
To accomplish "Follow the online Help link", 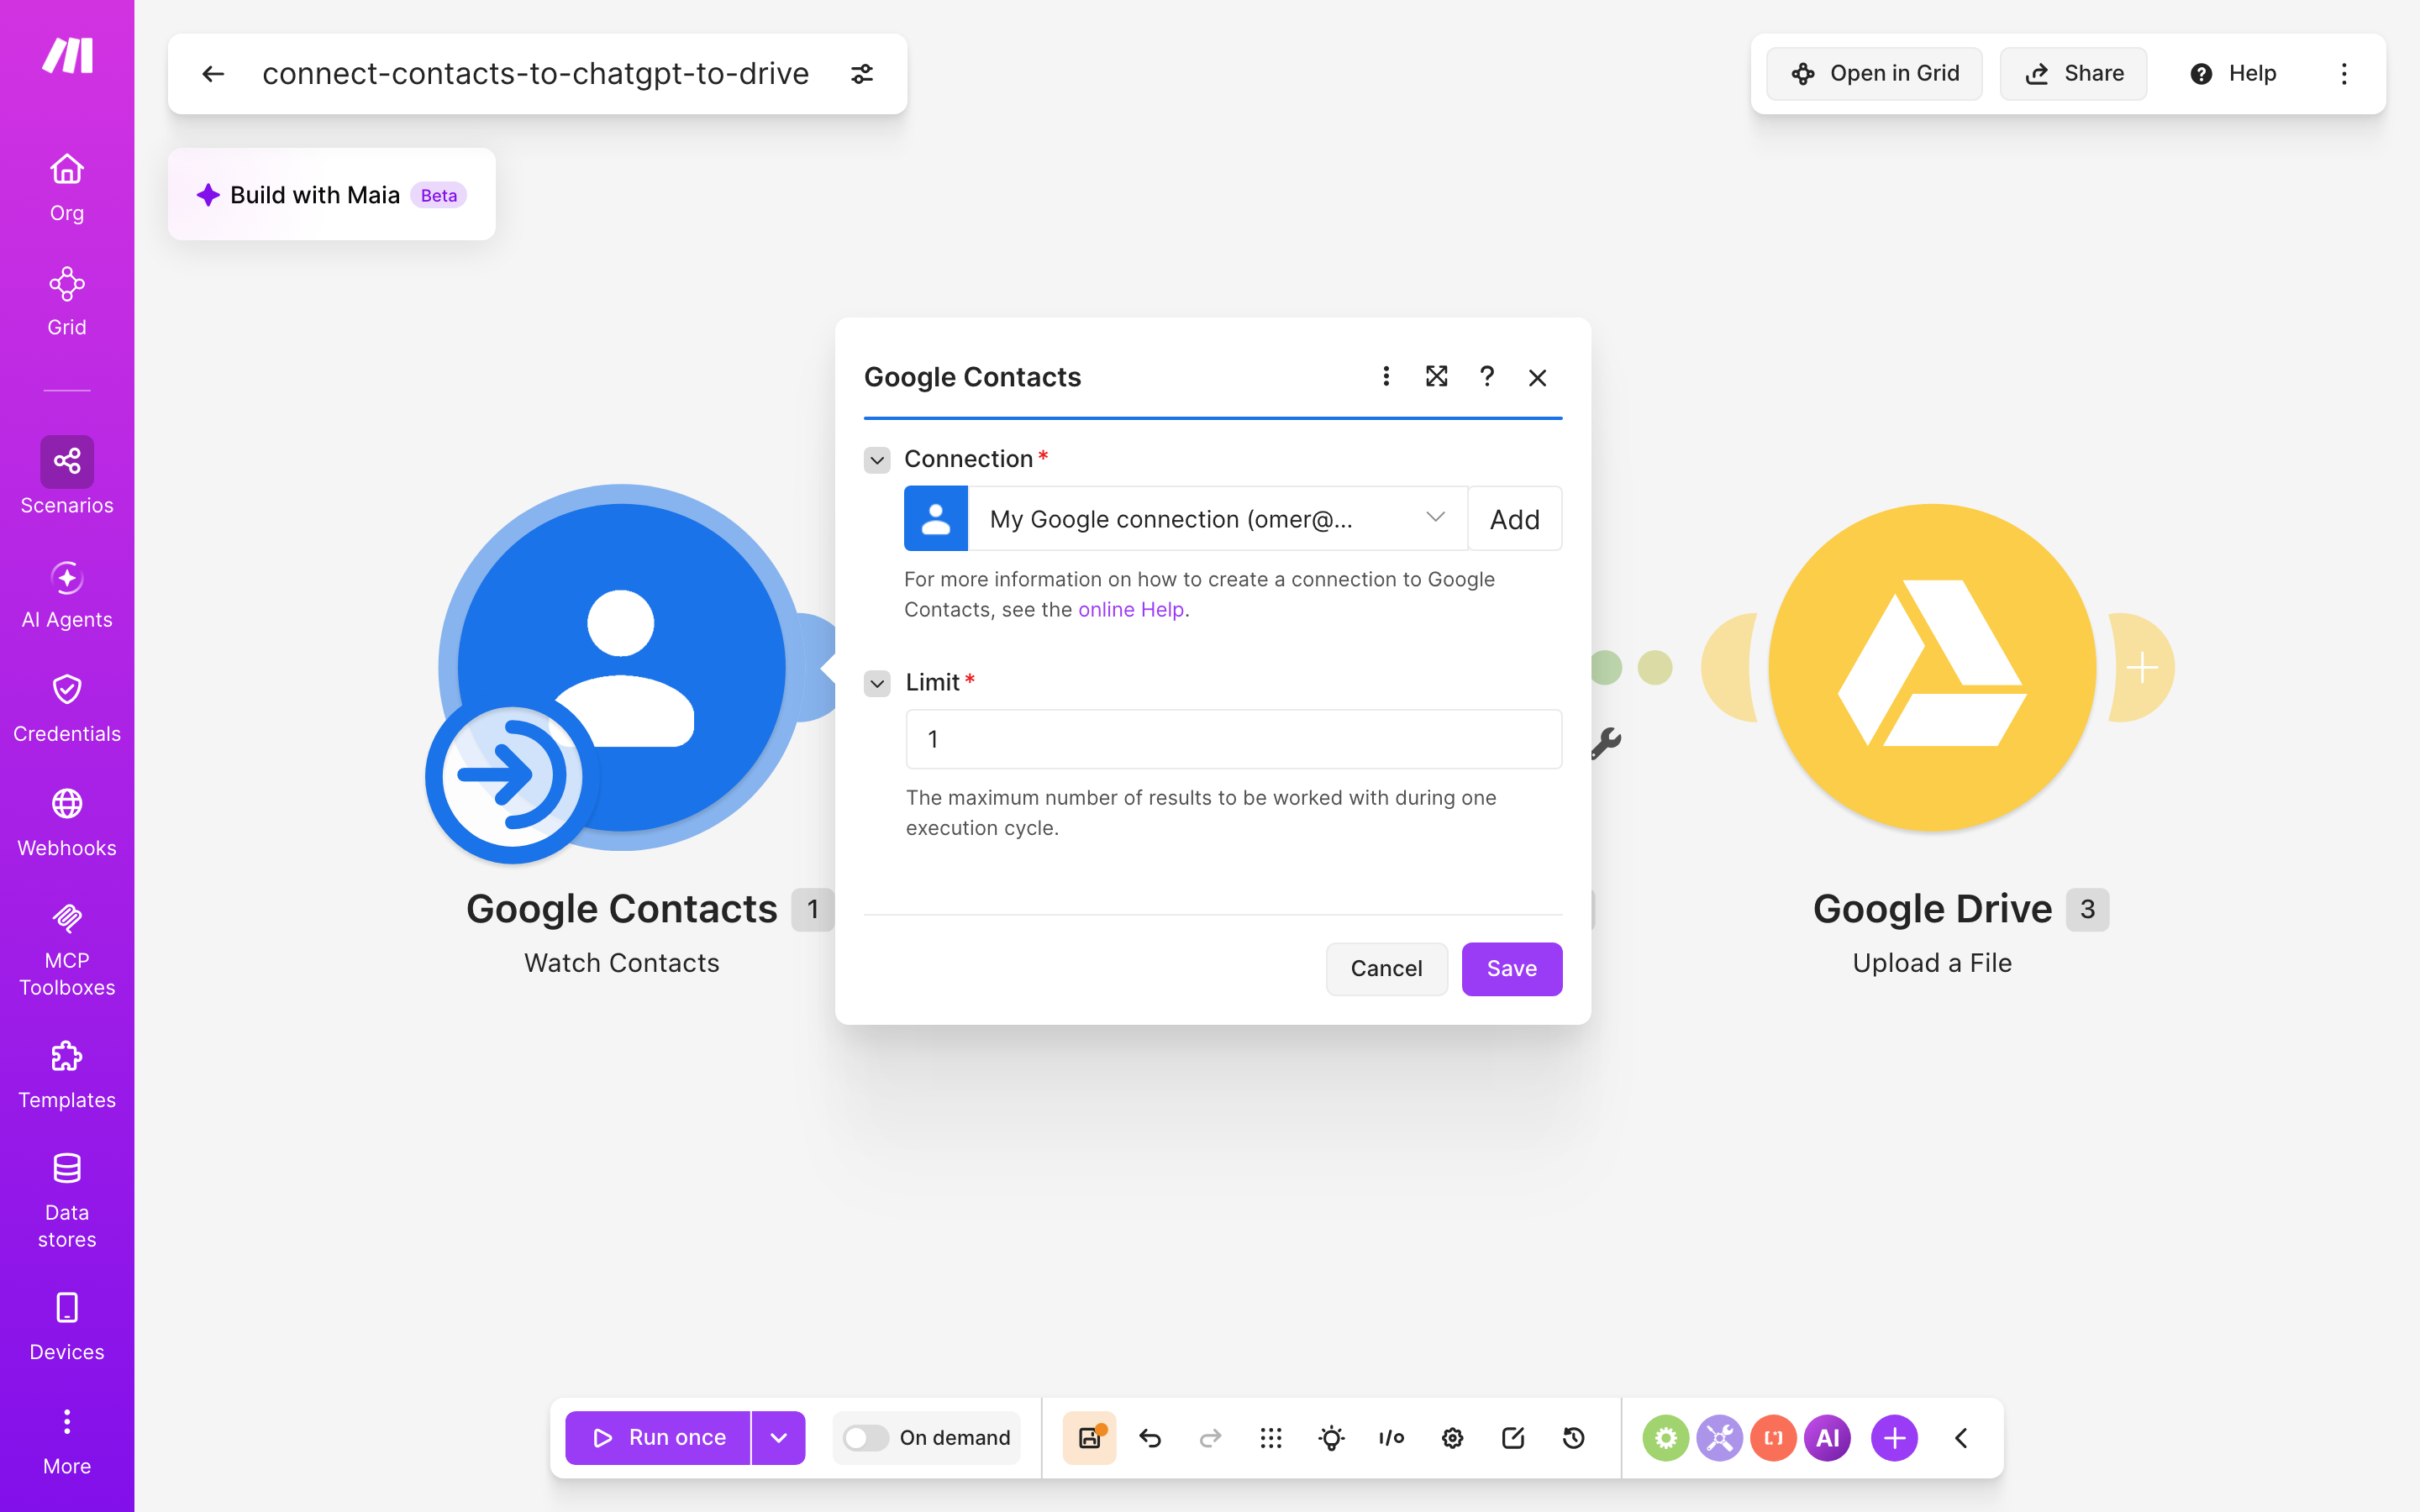I will point(1131,610).
